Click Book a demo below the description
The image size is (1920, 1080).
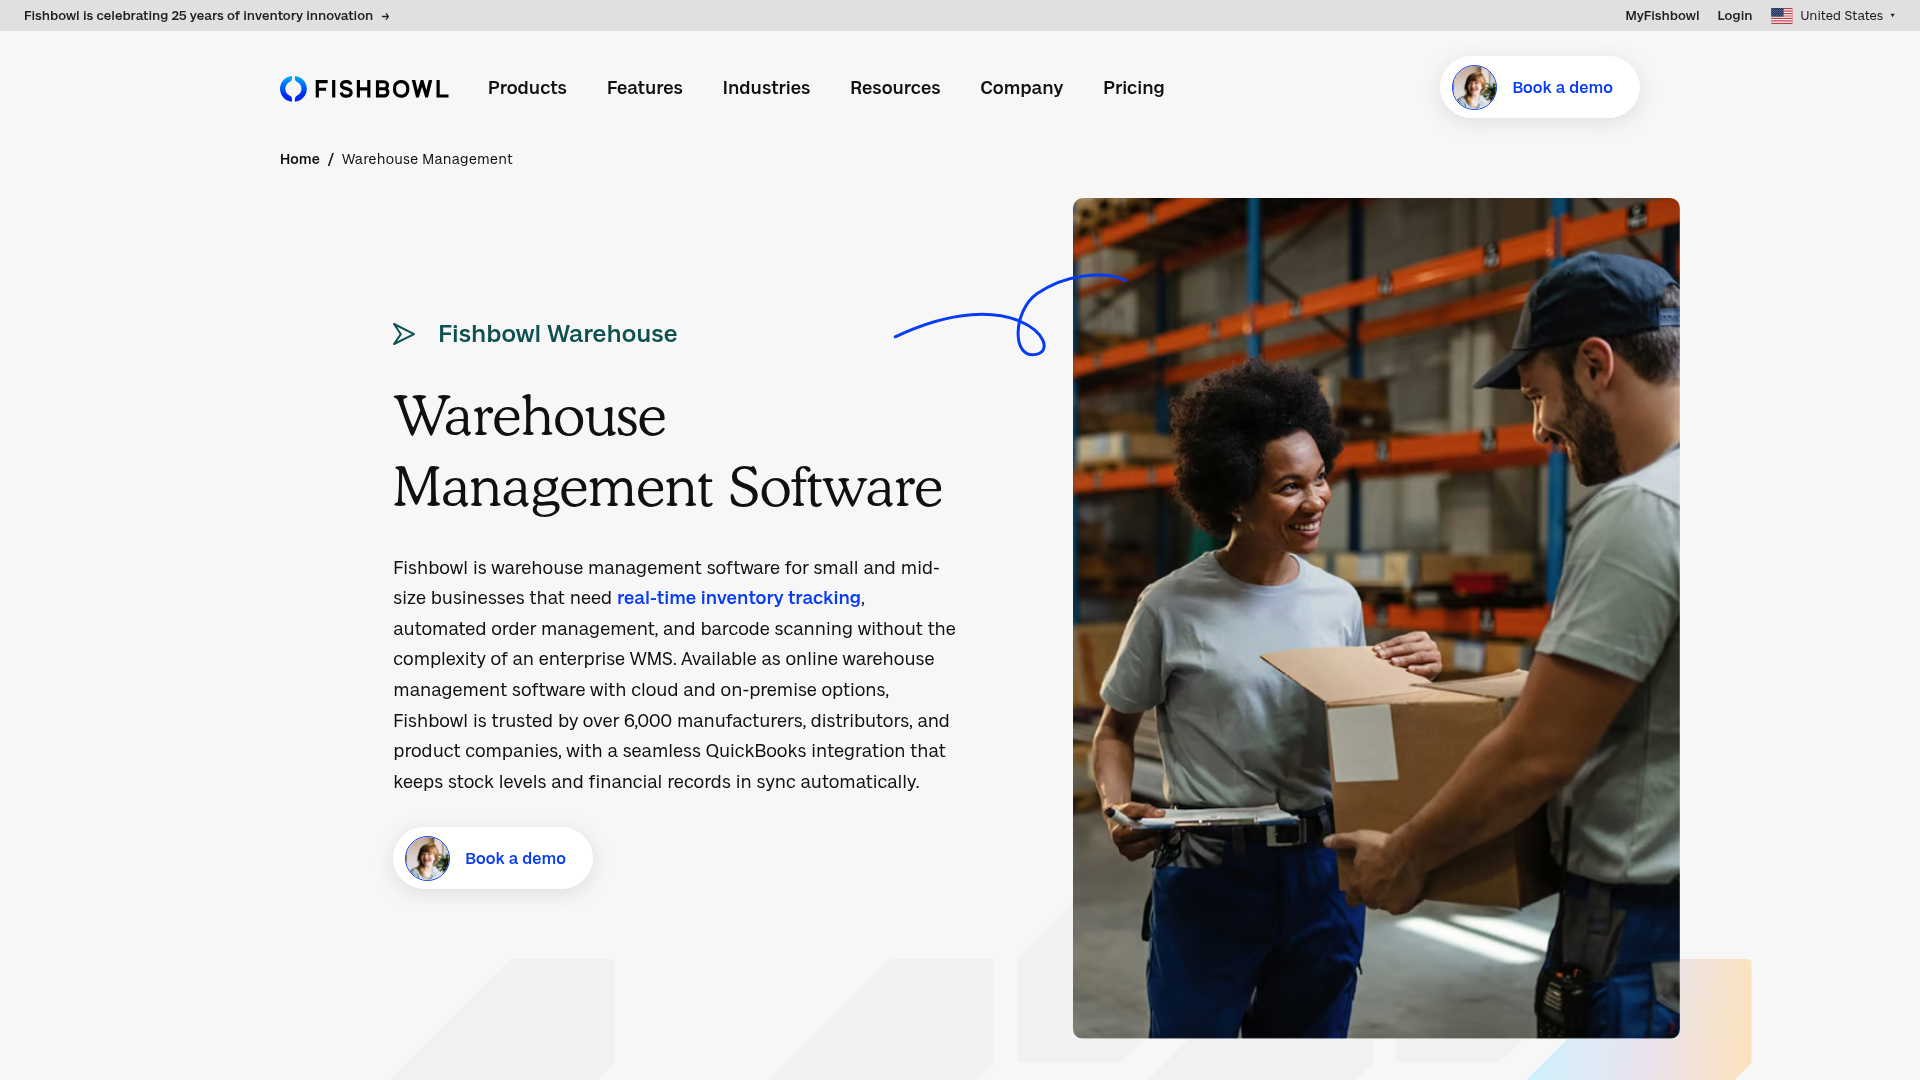(x=492, y=858)
